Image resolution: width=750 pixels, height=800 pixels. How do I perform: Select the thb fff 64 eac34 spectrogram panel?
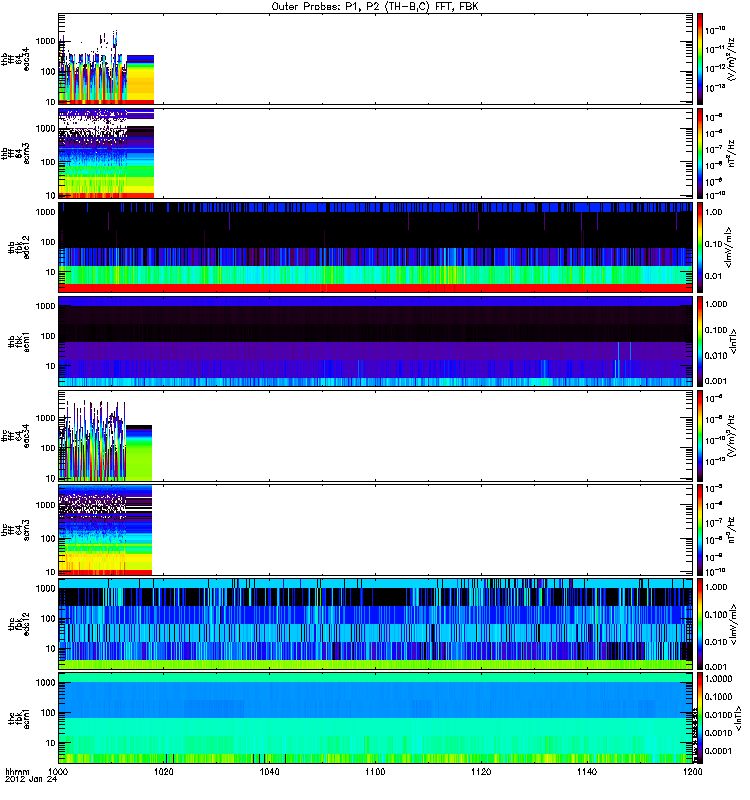click(x=376, y=59)
